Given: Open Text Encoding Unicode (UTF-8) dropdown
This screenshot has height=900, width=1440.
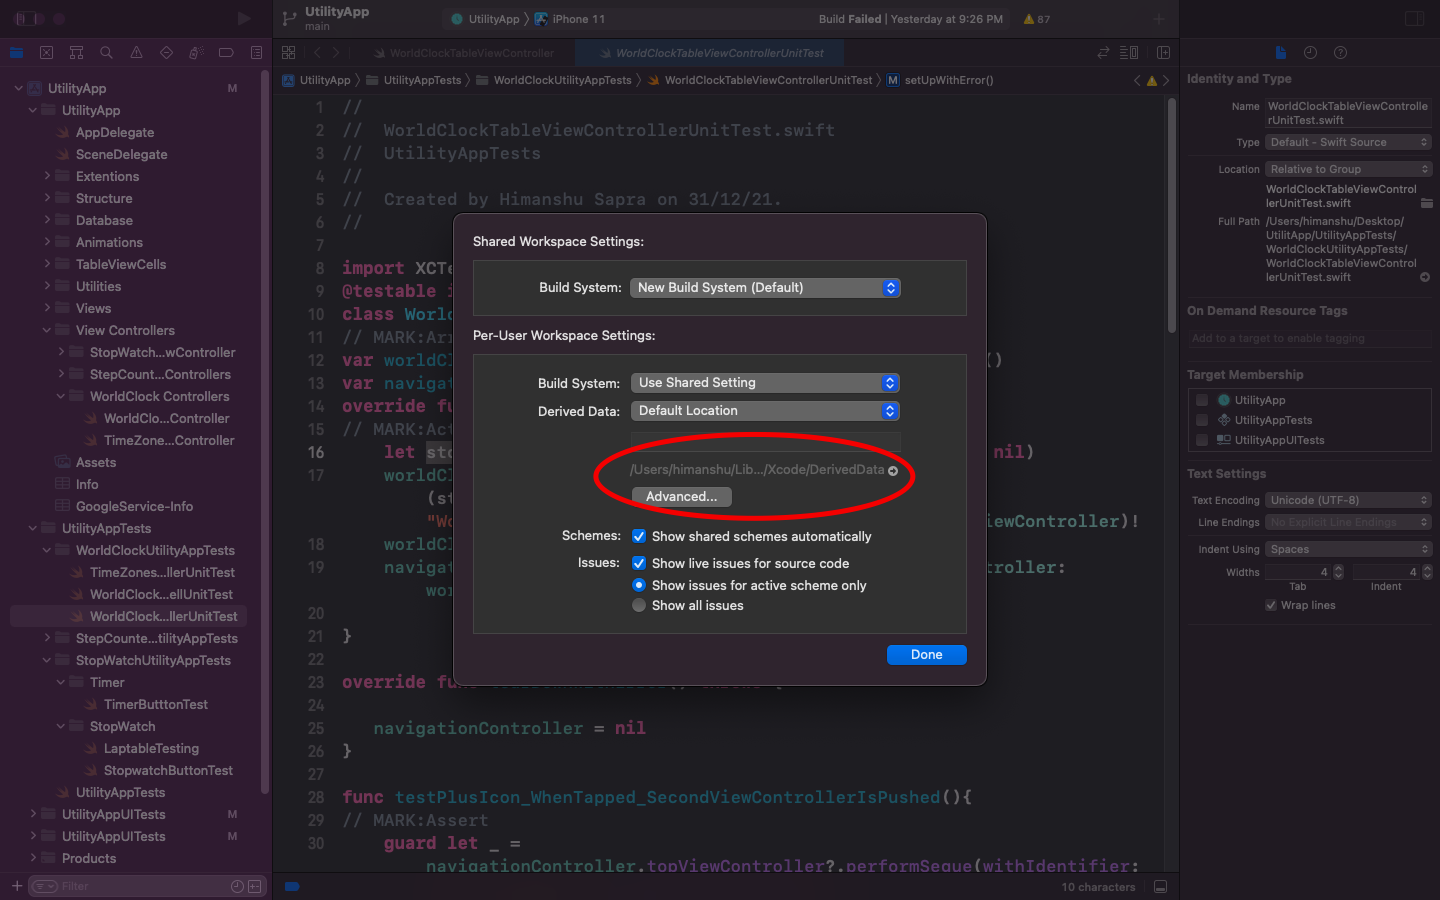Looking at the screenshot, I should pos(1349,500).
